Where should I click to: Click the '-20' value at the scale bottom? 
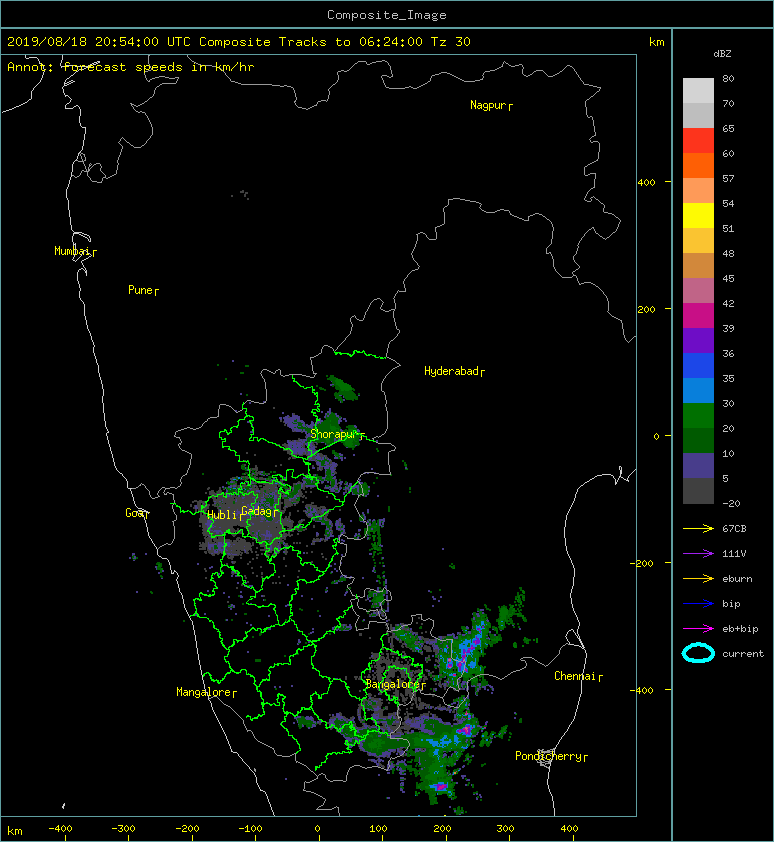click(x=731, y=504)
